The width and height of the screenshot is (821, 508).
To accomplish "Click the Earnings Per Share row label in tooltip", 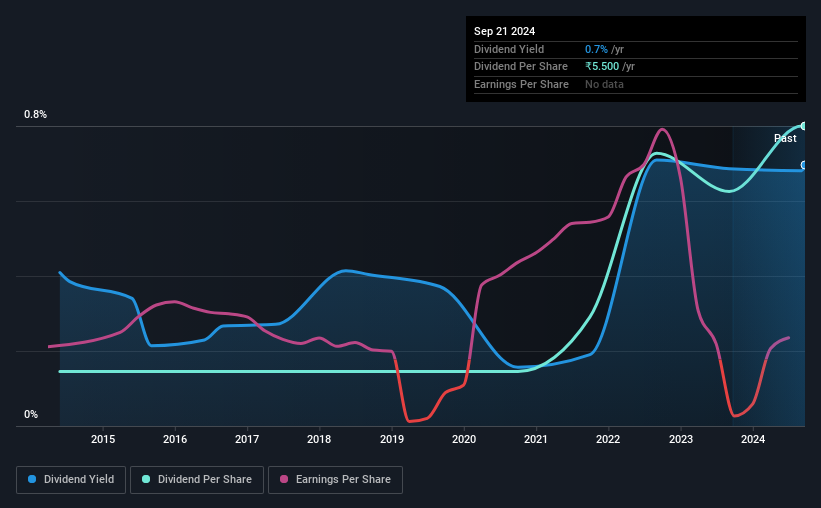I will tap(521, 84).
